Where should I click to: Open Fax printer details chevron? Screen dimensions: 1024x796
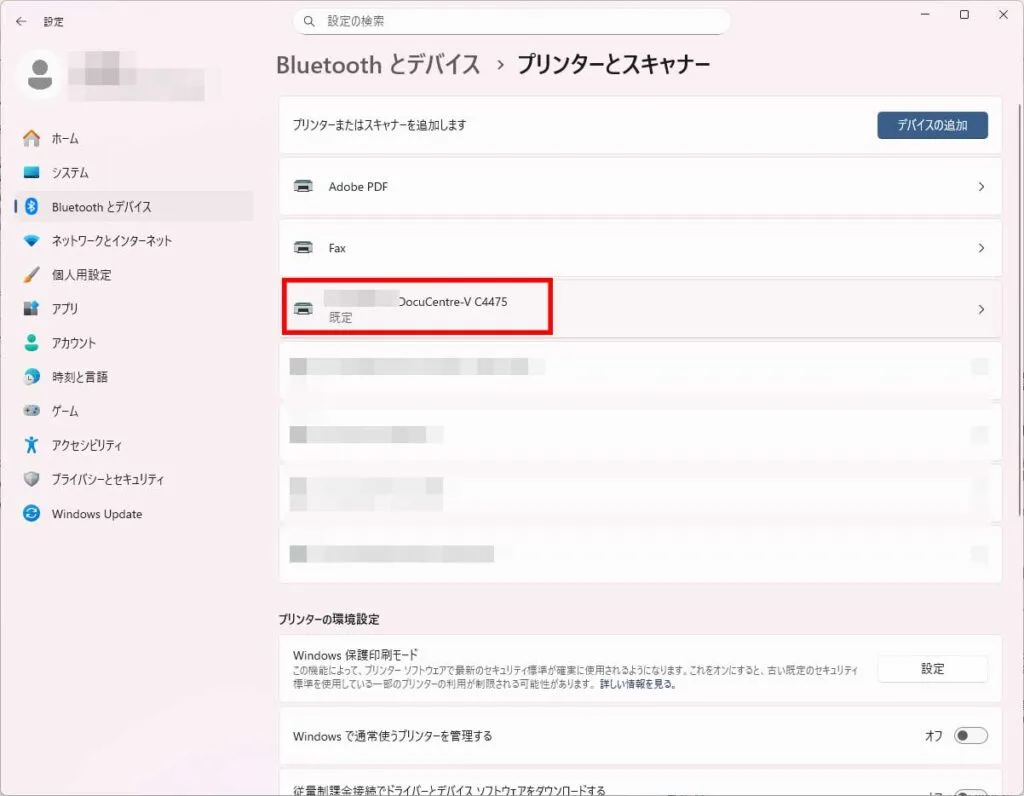(981, 248)
